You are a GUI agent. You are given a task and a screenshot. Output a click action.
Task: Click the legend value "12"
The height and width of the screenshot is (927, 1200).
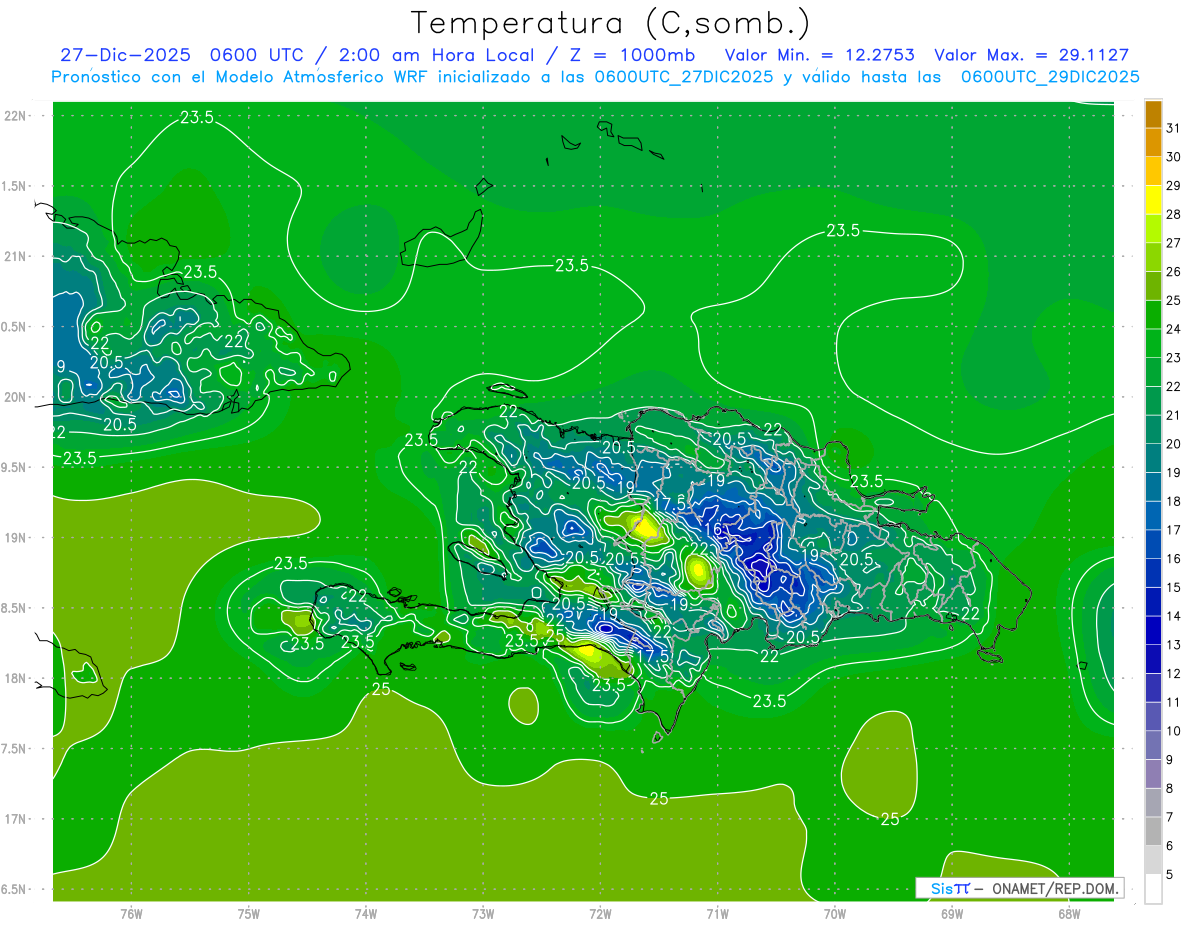1174,674
